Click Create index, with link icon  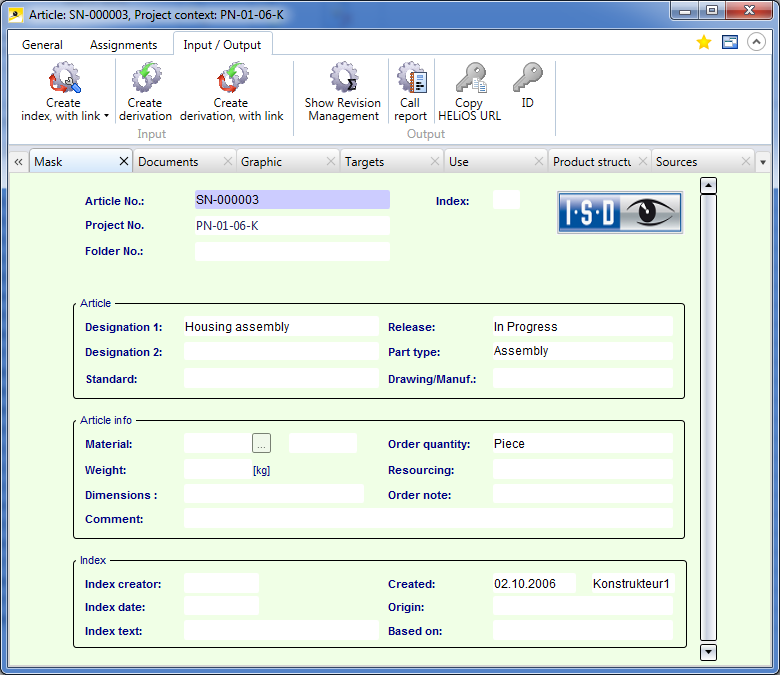64,78
